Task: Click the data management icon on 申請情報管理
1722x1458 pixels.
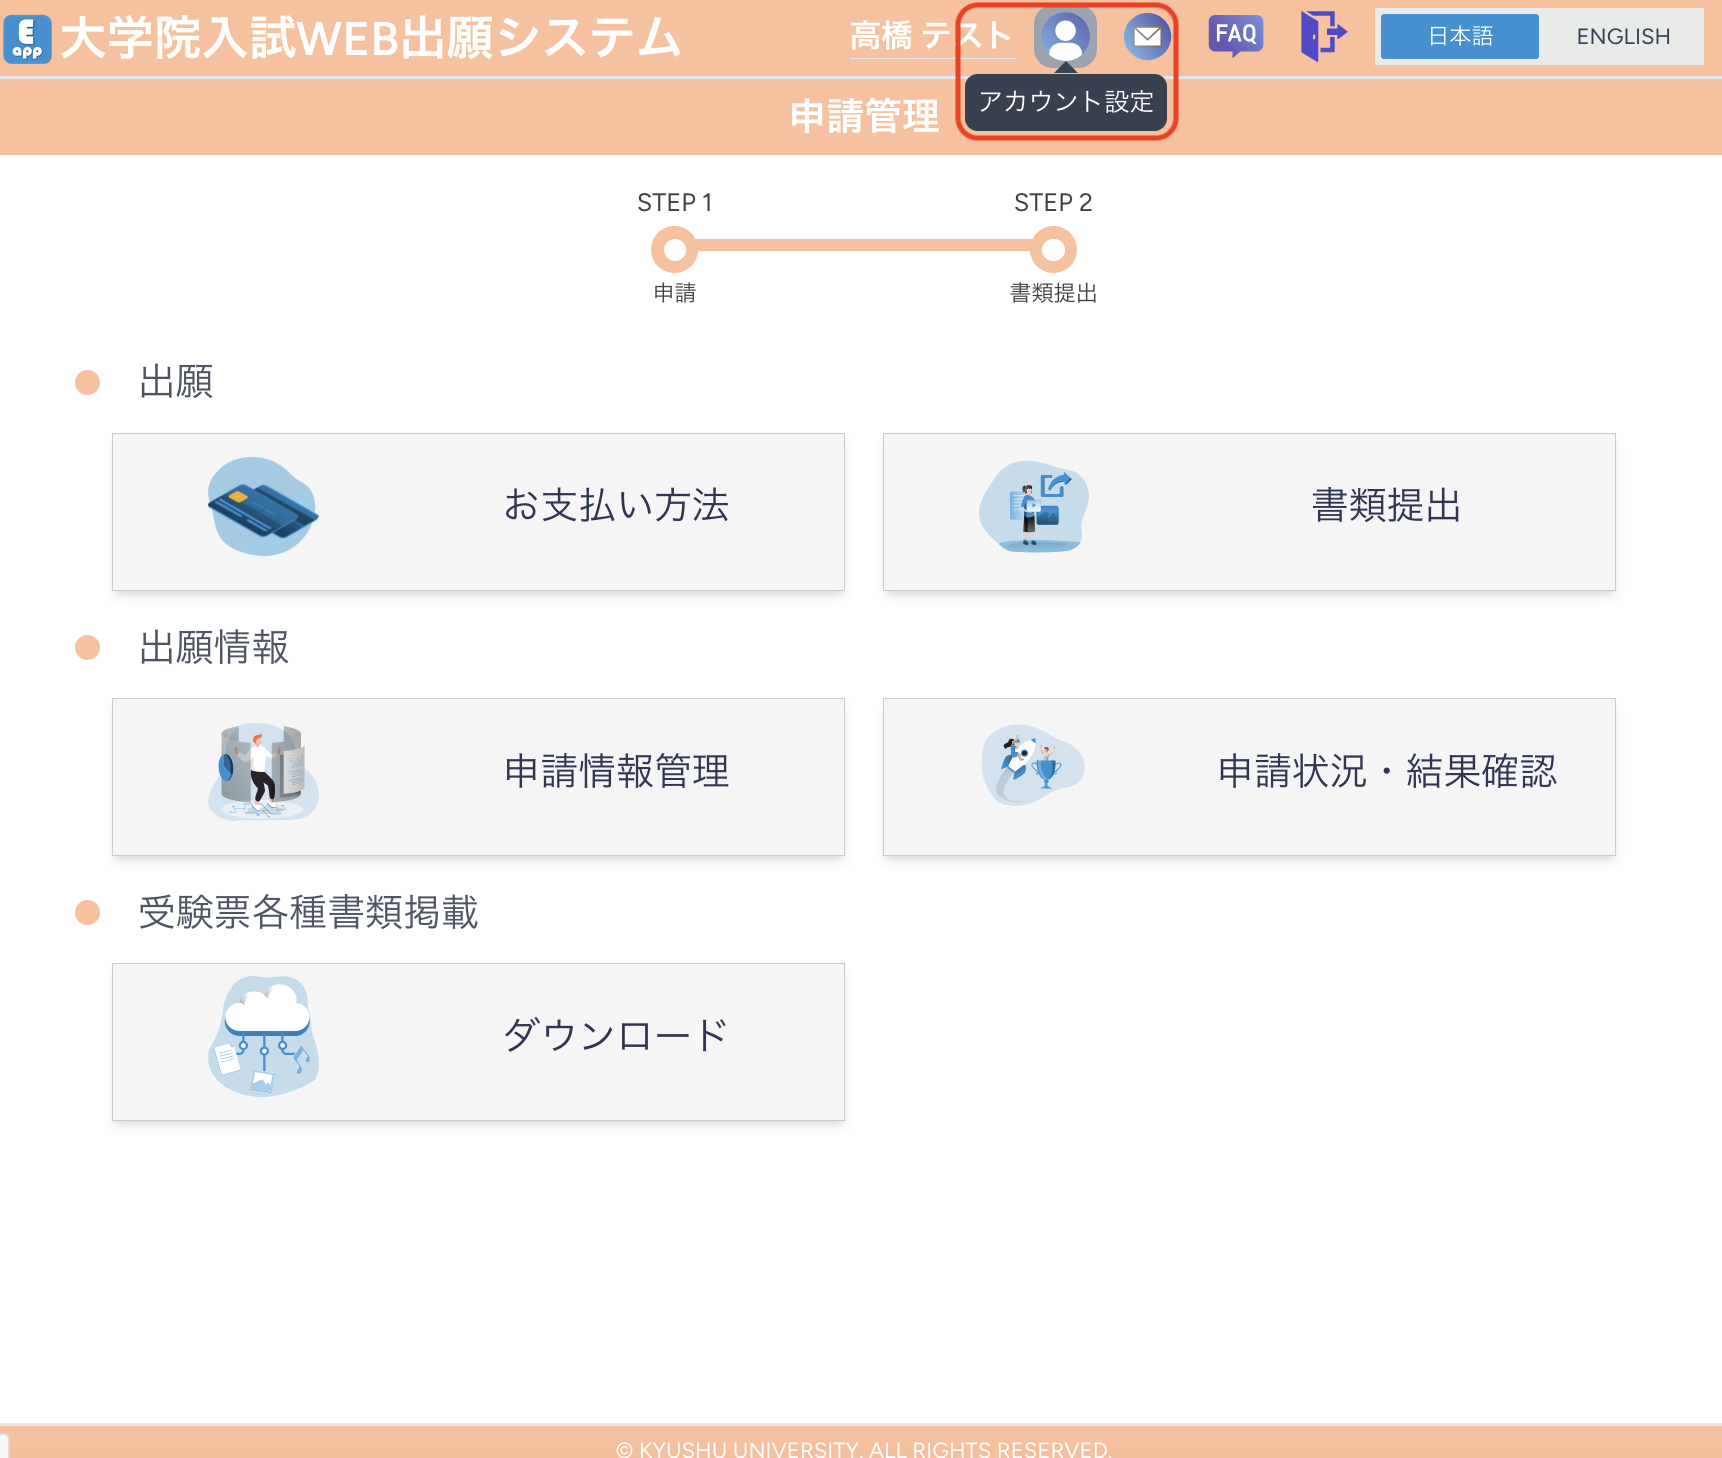Action: click(x=262, y=772)
